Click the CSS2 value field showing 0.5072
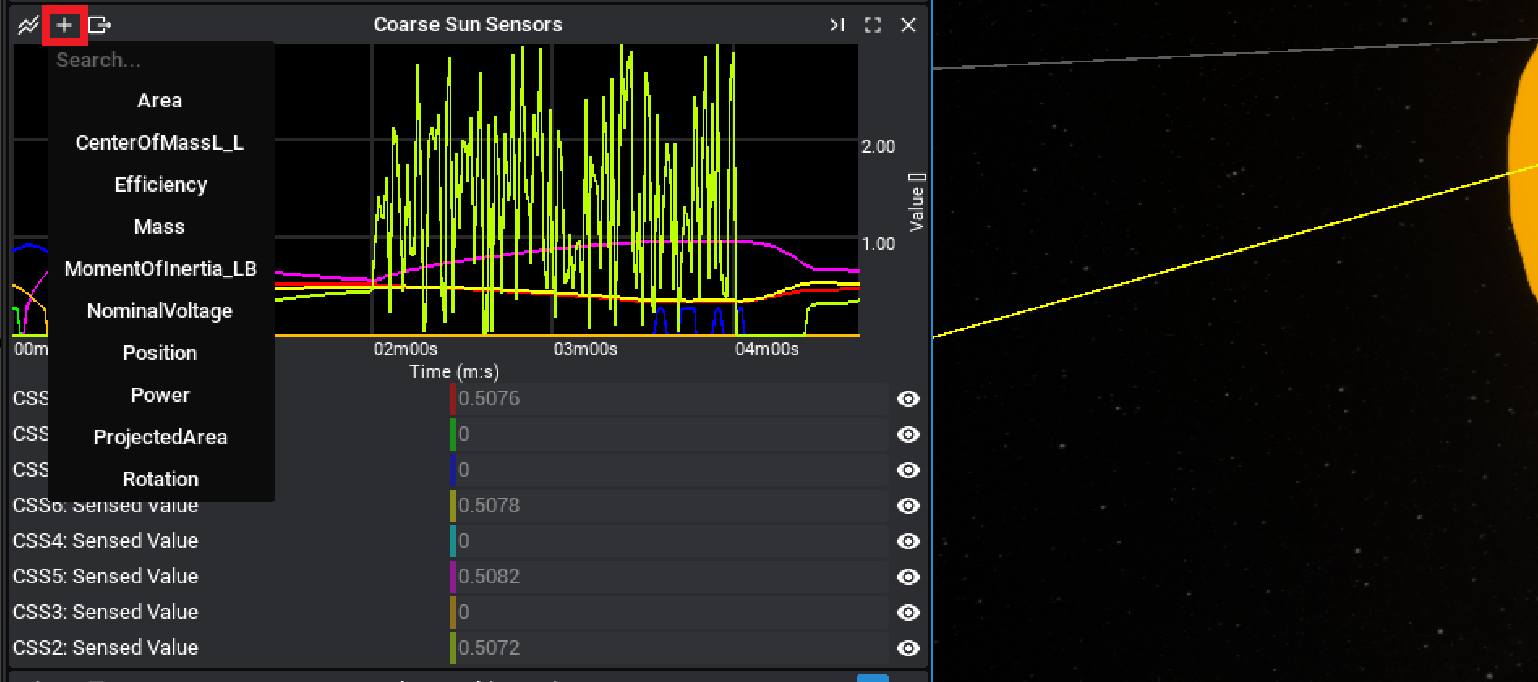Viewport: 1538px width, 682px height. coord(670,648)
